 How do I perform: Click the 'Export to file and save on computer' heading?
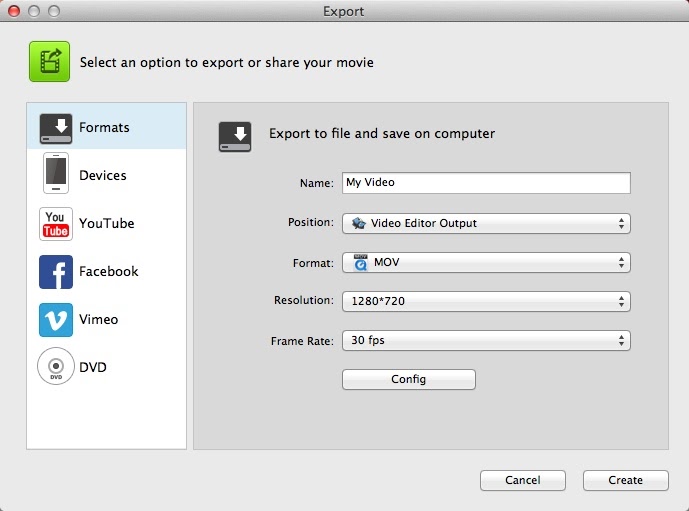[x=382, y=133]
